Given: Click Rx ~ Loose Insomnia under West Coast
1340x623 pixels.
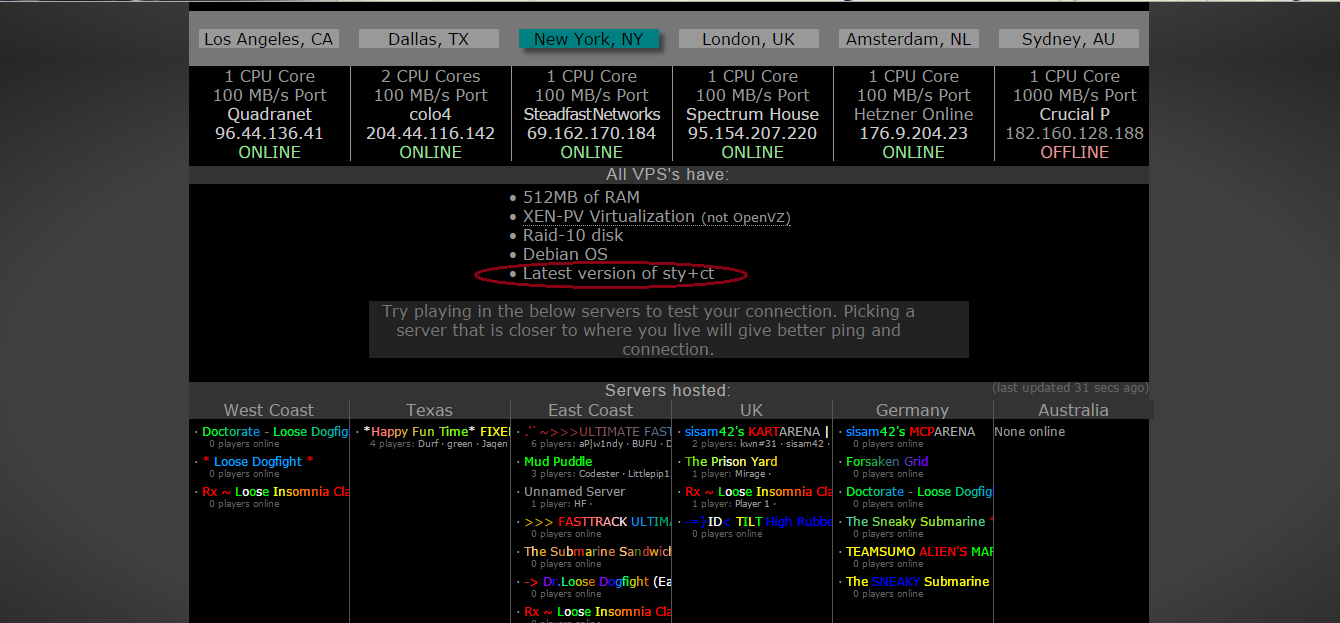Looking at the screenshot, I should 275,492.
